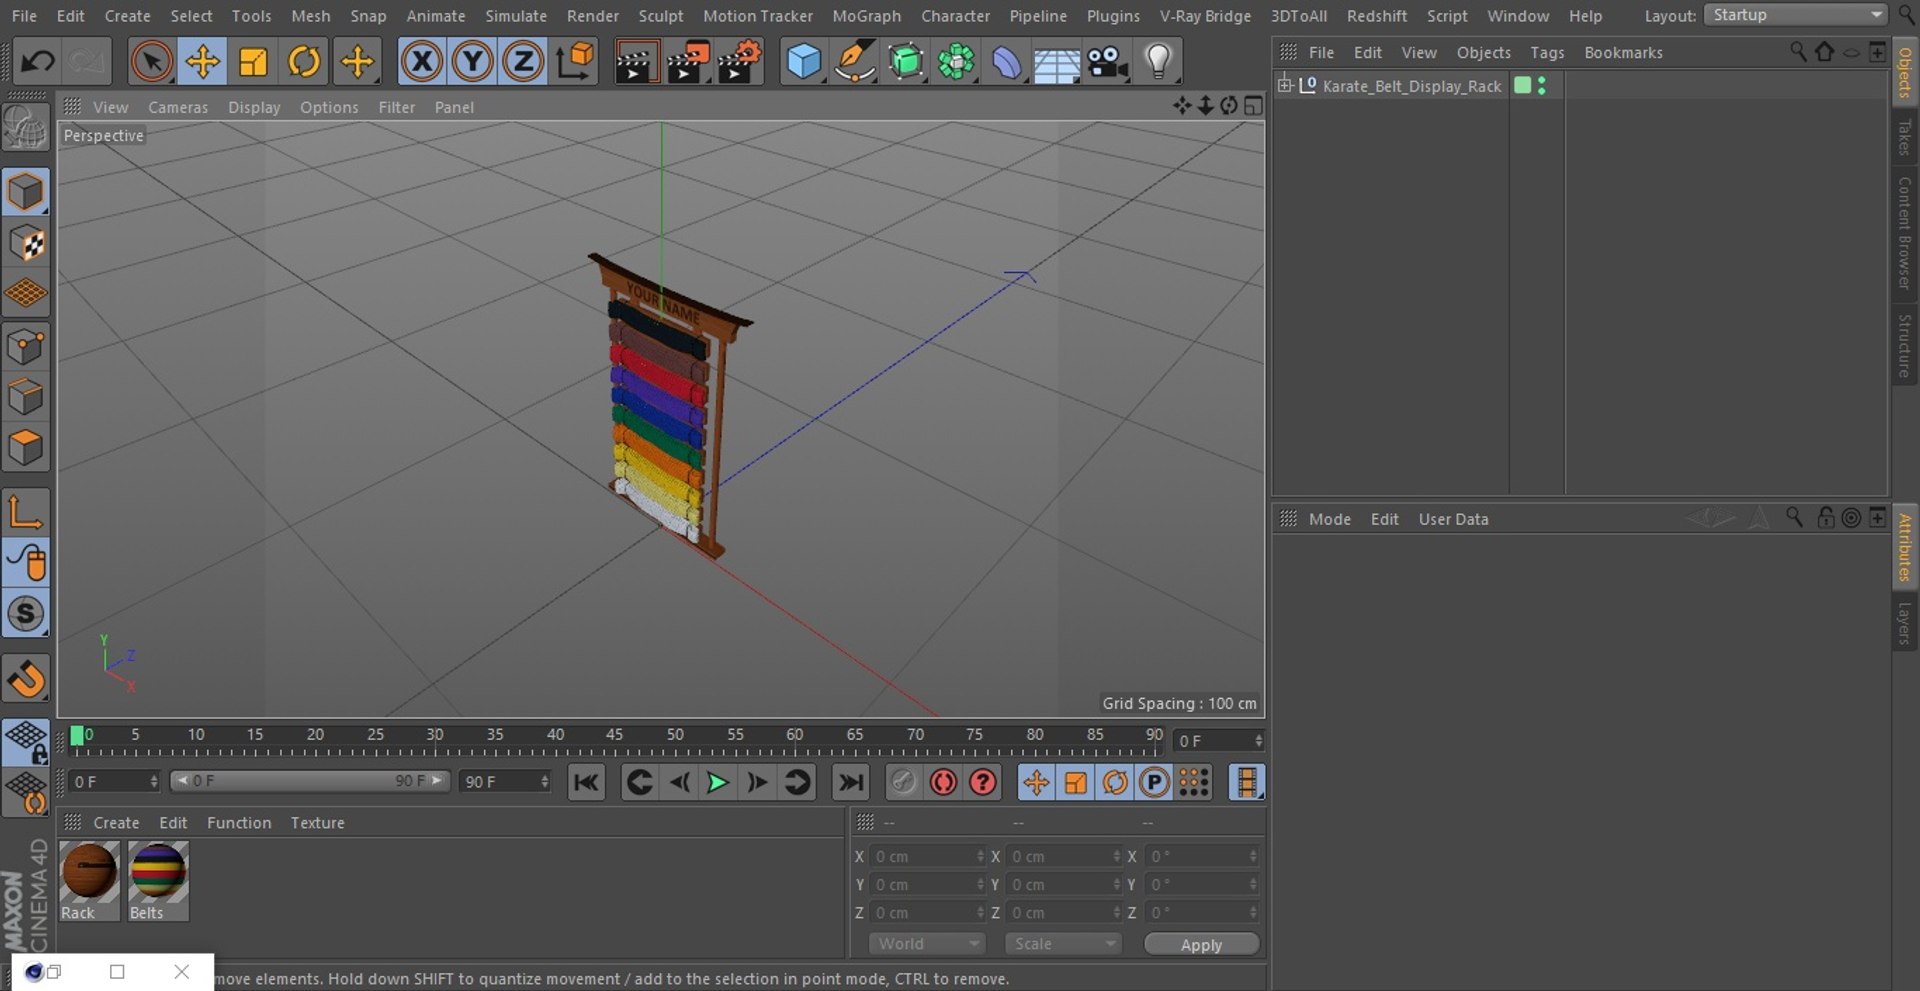Toggle Position keyframe recording
This screenshot has width=1920, height=991.
[x=1036, y=782]
